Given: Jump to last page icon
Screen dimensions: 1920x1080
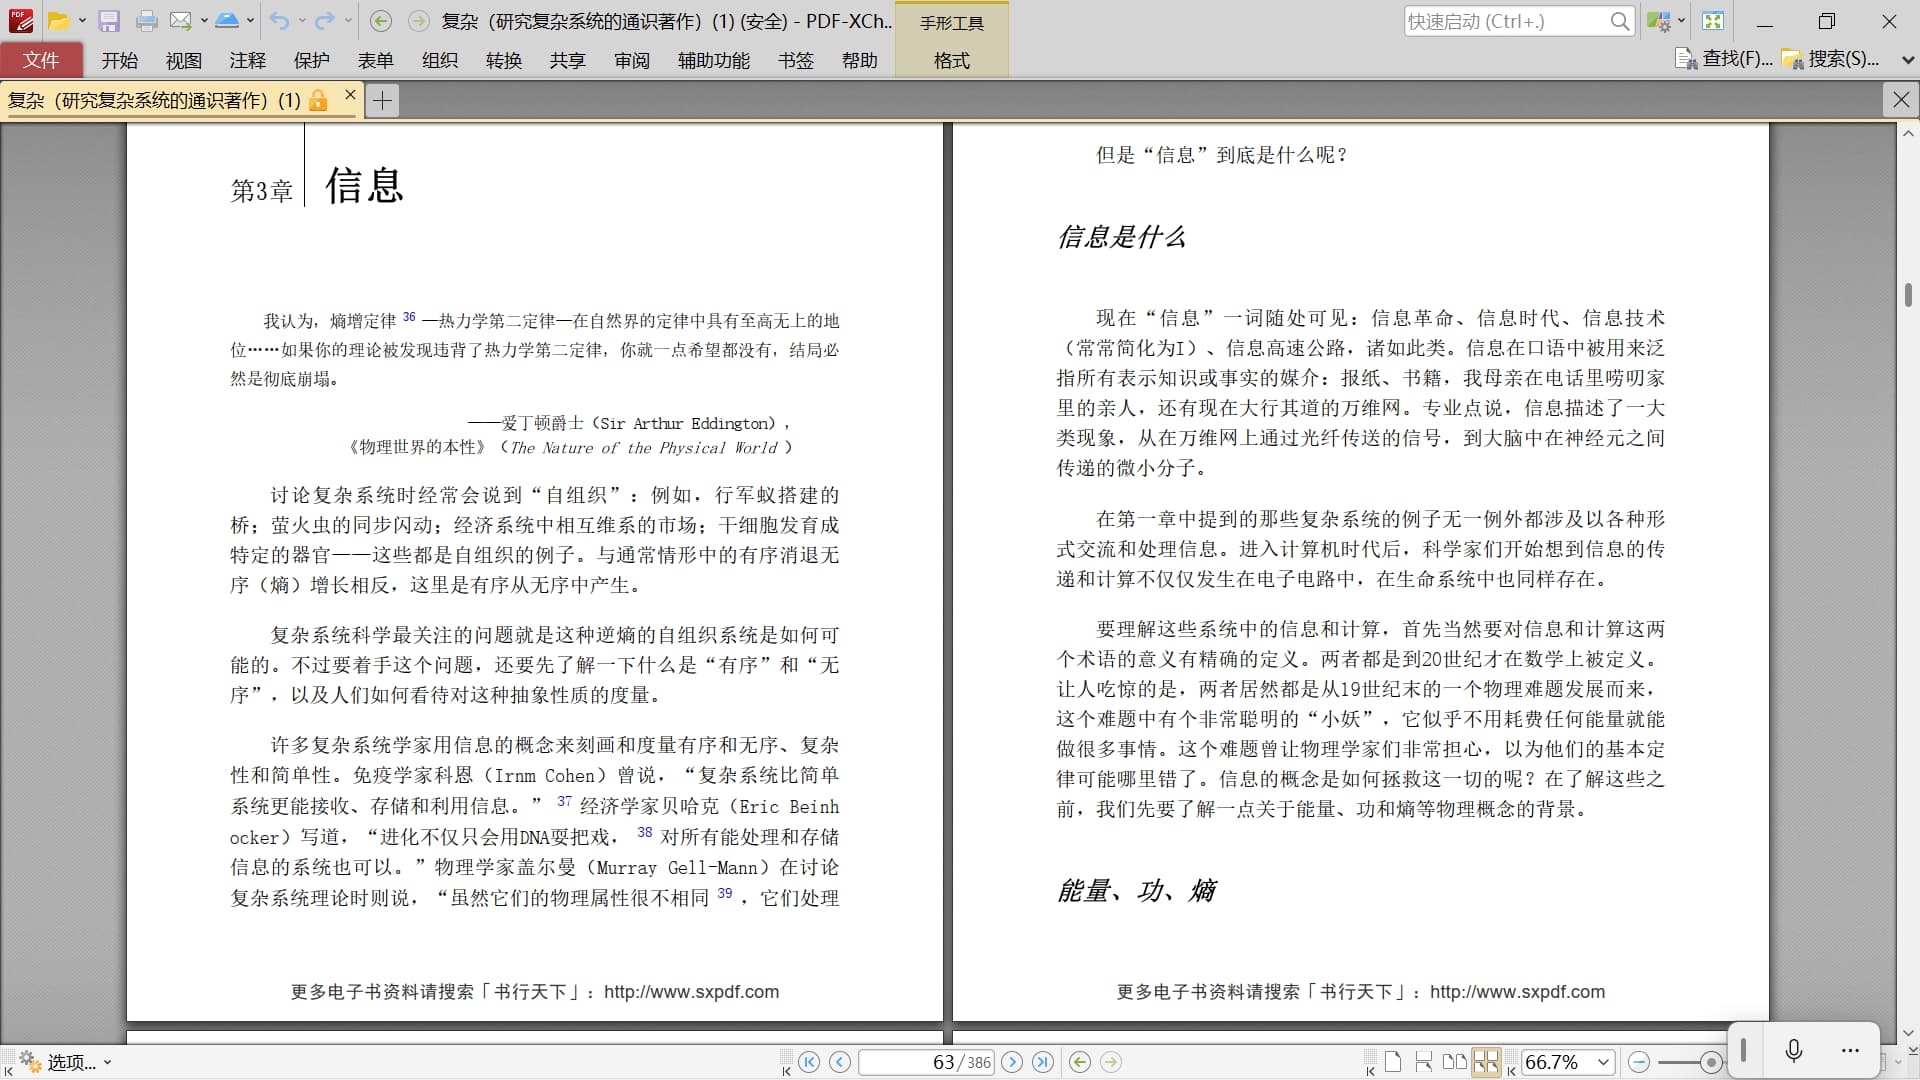Looking at the screenshot, I should pos(1043,1062).
